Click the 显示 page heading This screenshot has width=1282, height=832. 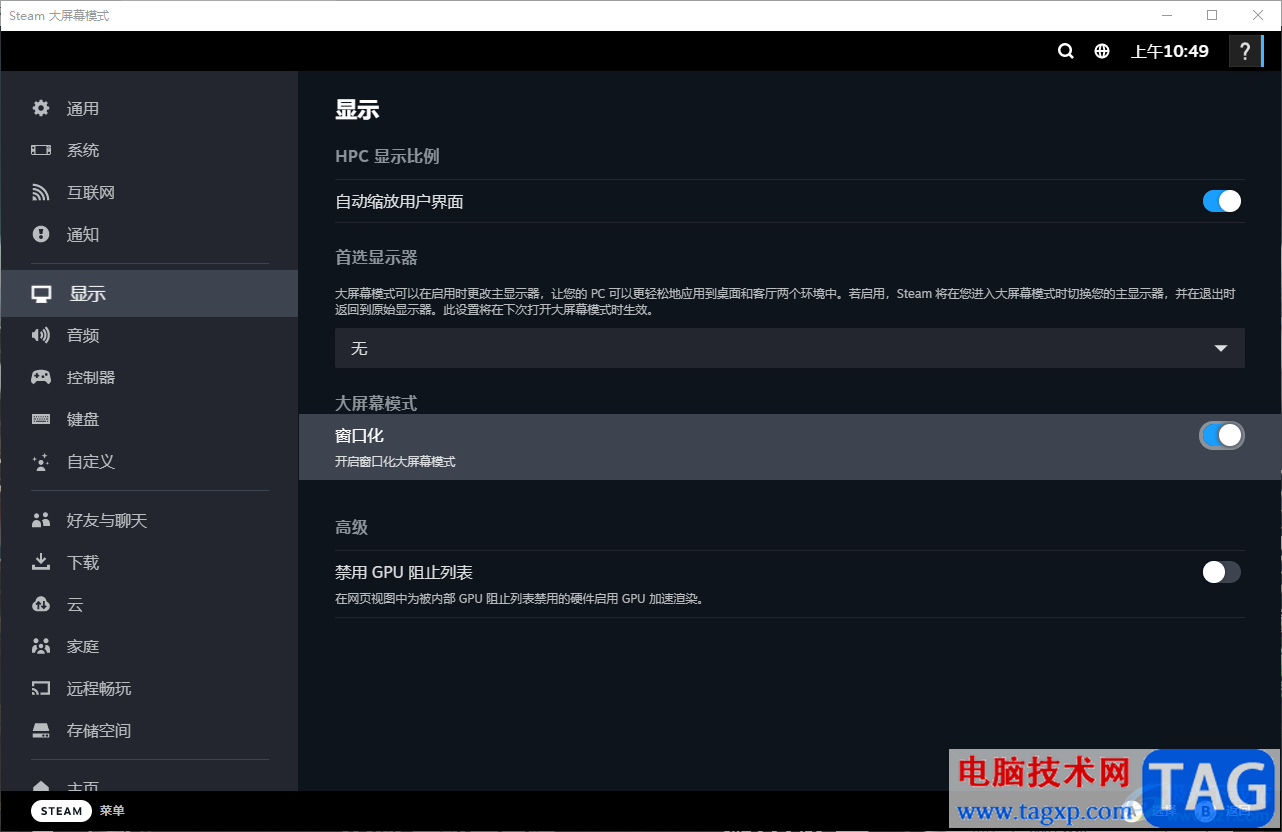pos(357,110)
